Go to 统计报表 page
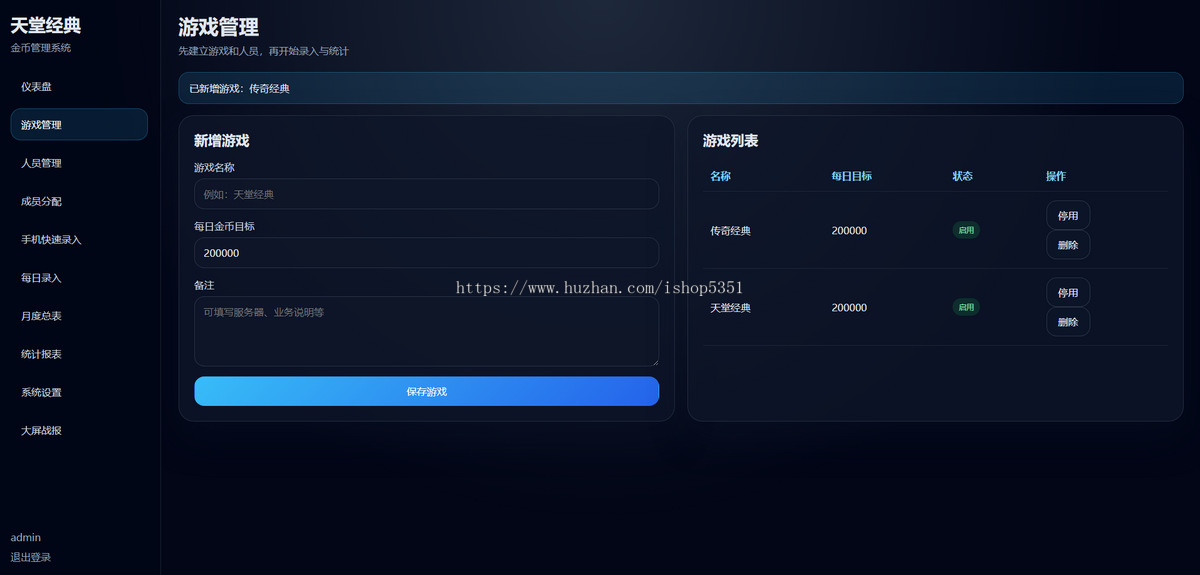1200x575 pixels. [79, 354]
